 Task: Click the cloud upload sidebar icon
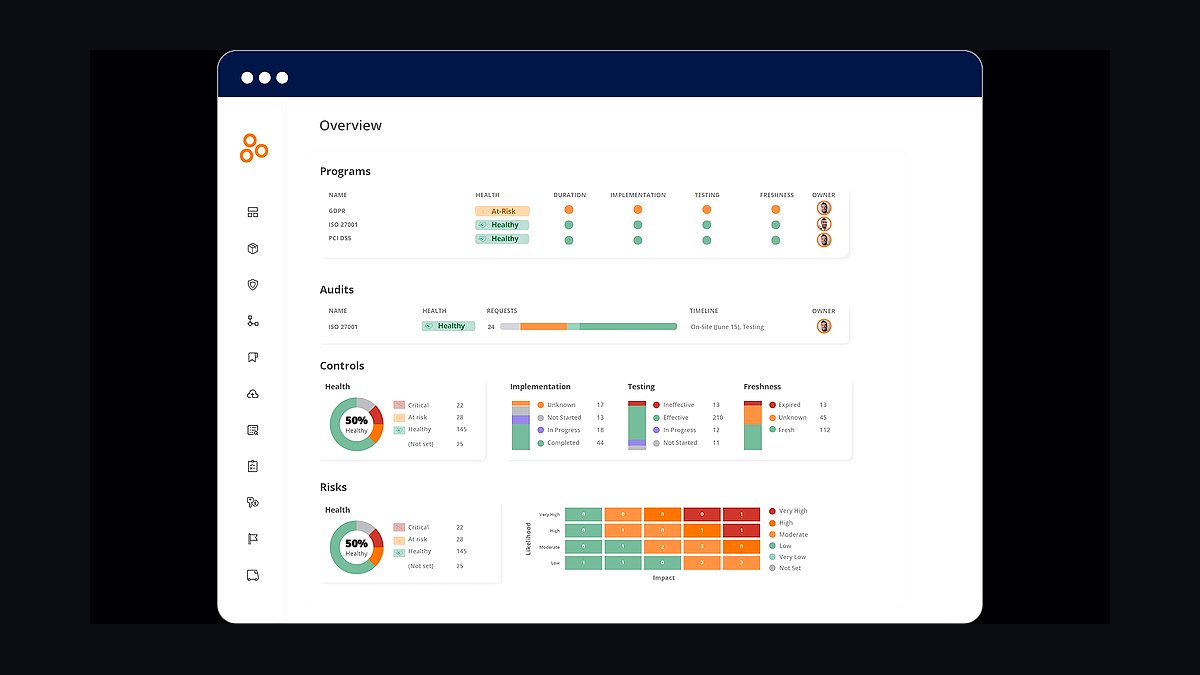click(253, 394)
